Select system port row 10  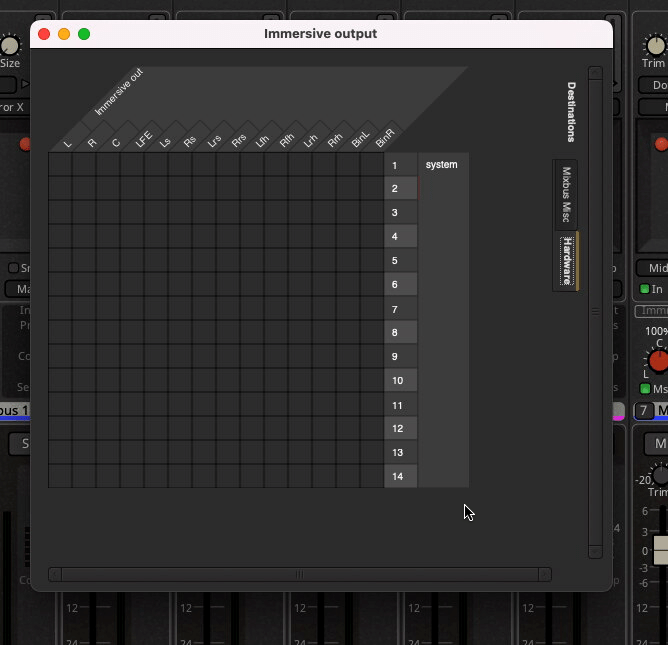400,380
